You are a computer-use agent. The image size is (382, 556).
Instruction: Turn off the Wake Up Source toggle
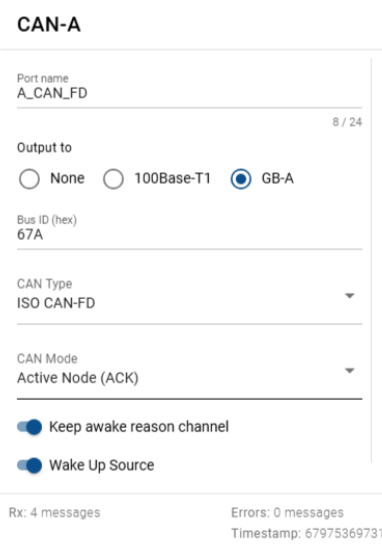tap(29, 465)
